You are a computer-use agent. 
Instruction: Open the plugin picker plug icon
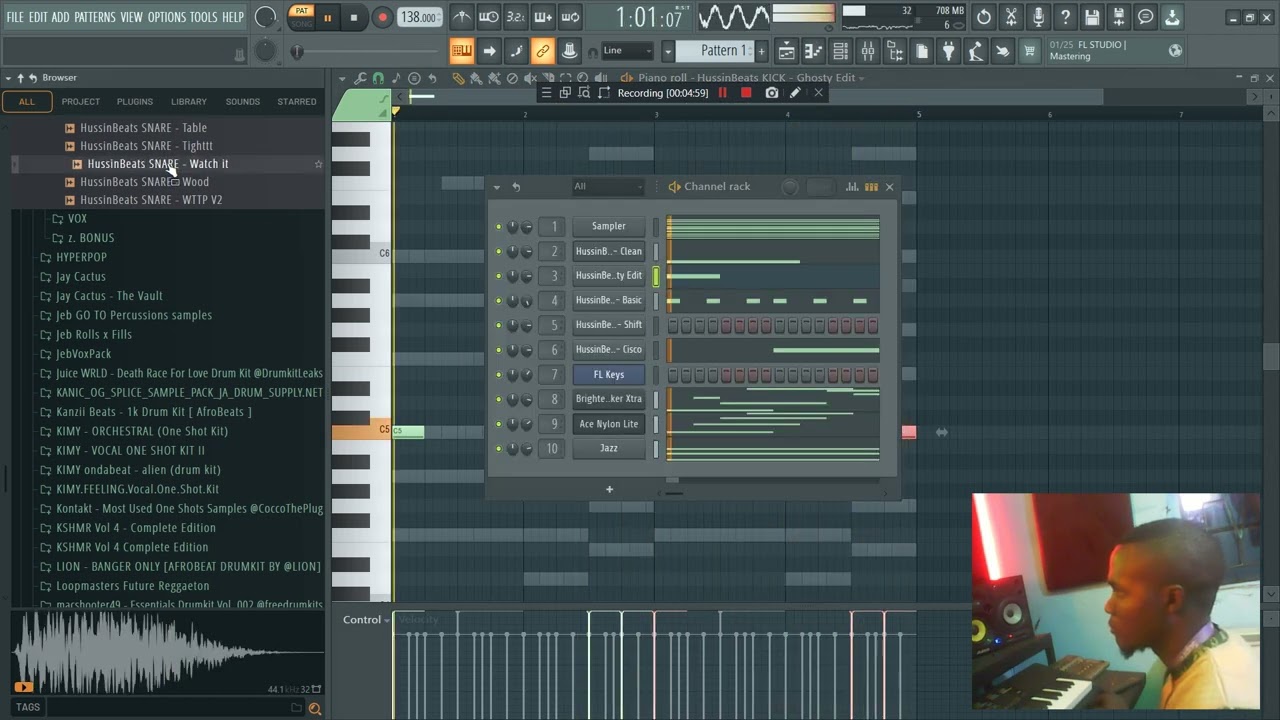coord(948,51)
